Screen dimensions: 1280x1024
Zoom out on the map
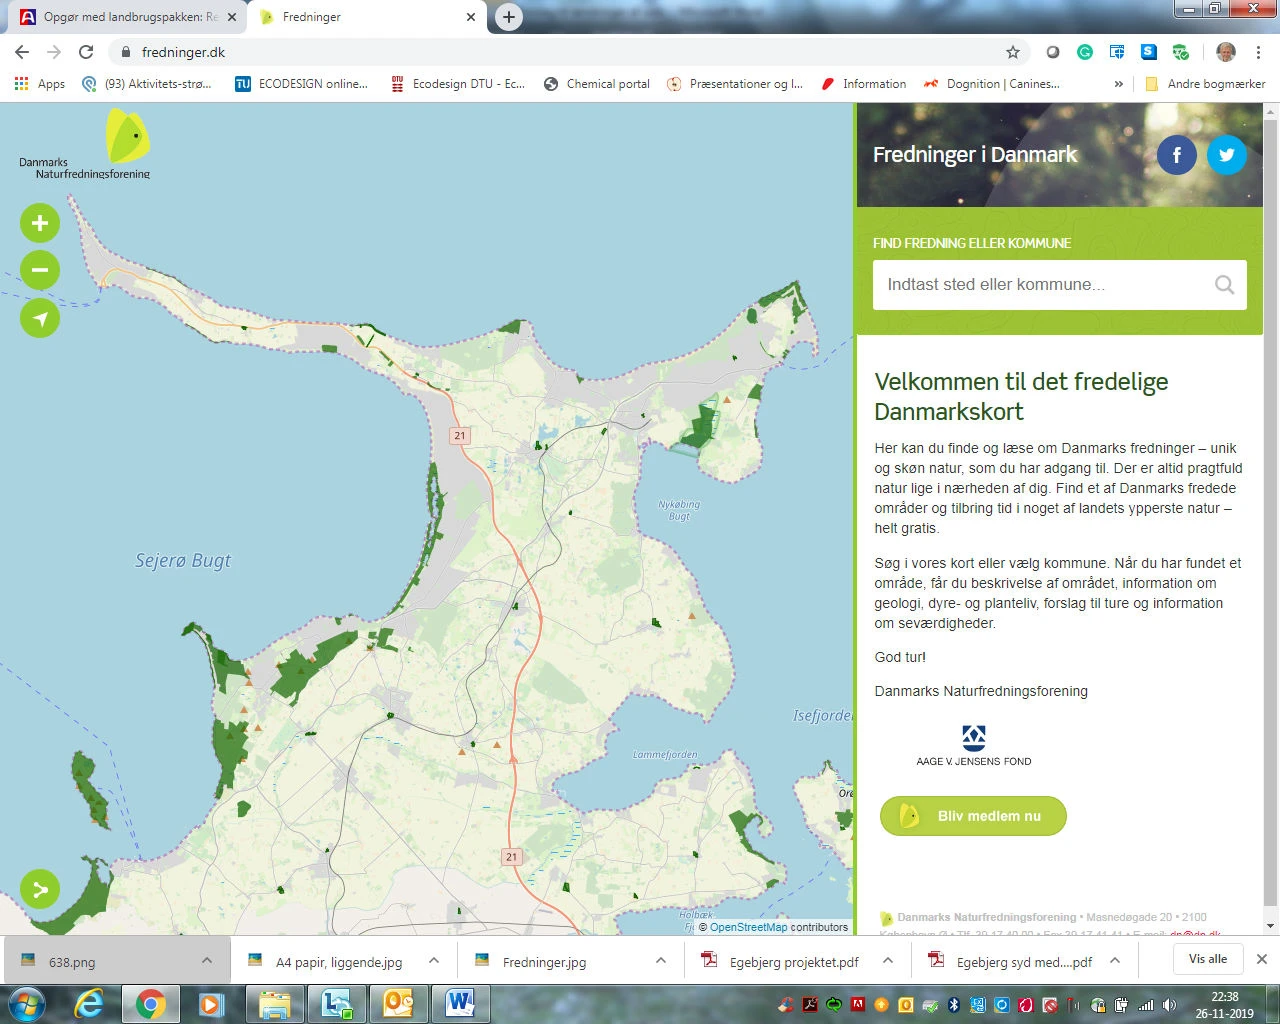40,270
